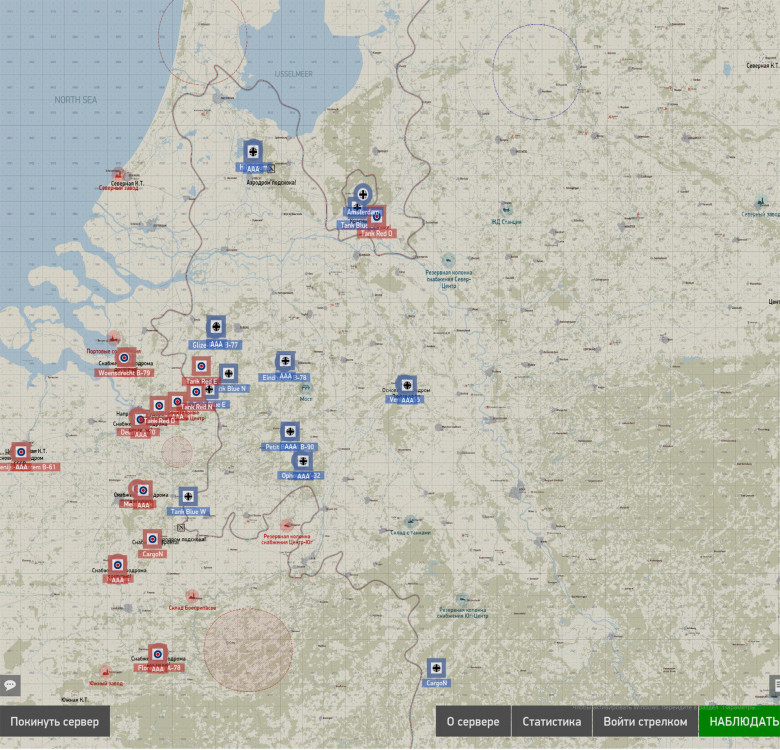Click the Аэродром подскока text in the north

click(x=271, y=183)
